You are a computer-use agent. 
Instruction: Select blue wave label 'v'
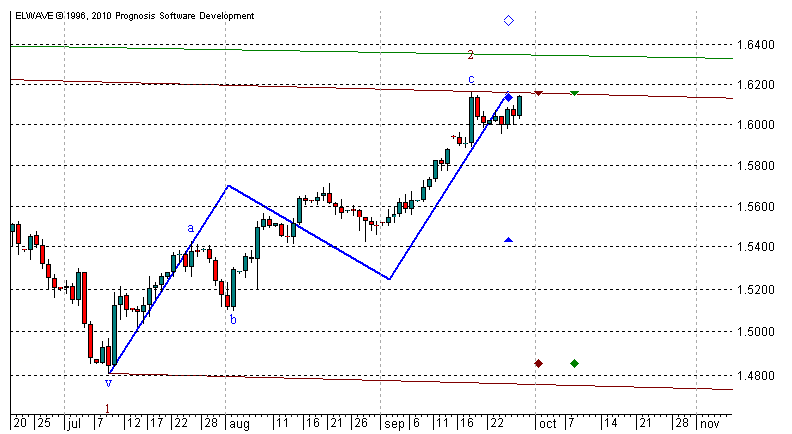coord(108,383)
